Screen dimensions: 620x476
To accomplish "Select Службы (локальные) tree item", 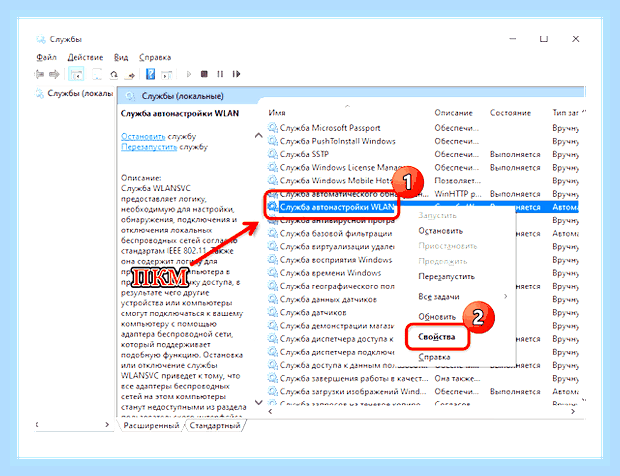I will tap(77, 94).
